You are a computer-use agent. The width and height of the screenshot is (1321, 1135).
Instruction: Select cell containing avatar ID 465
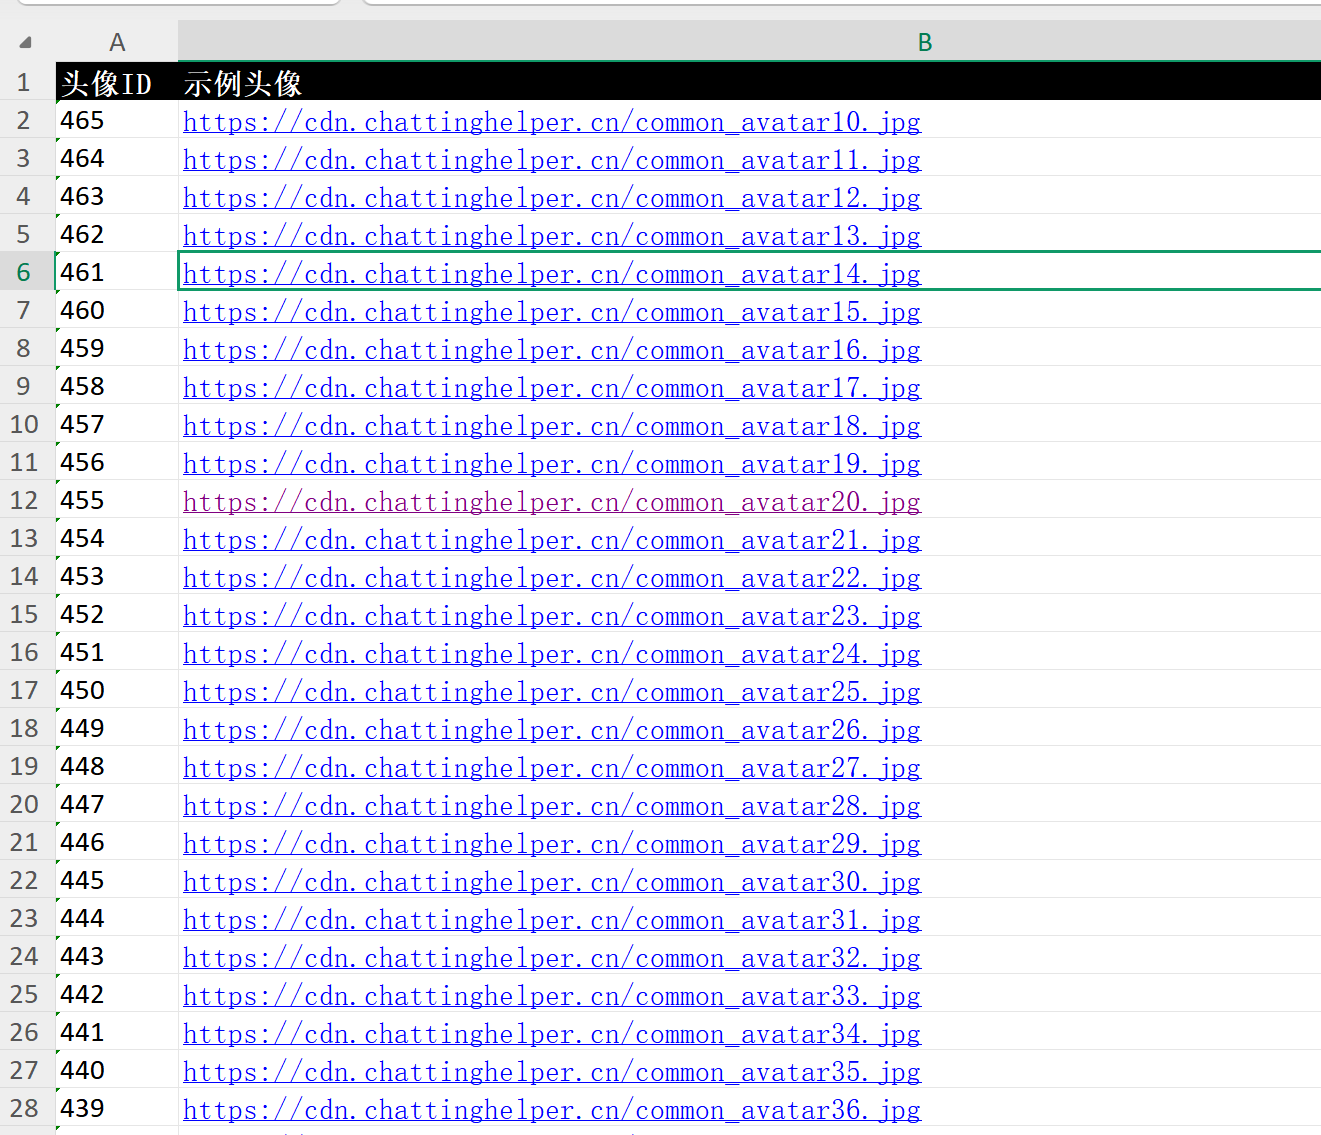[x=116, y=121]
